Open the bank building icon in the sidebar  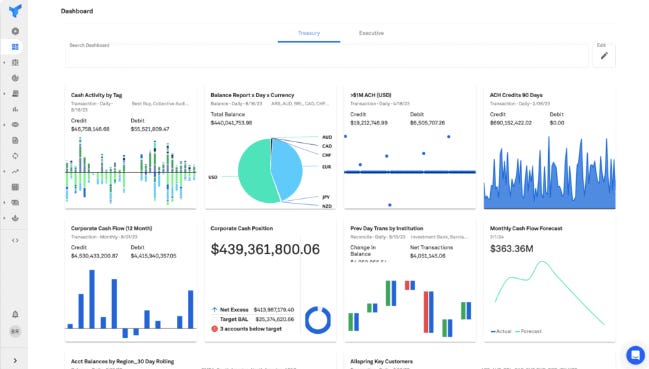click(x=15, y=62)
